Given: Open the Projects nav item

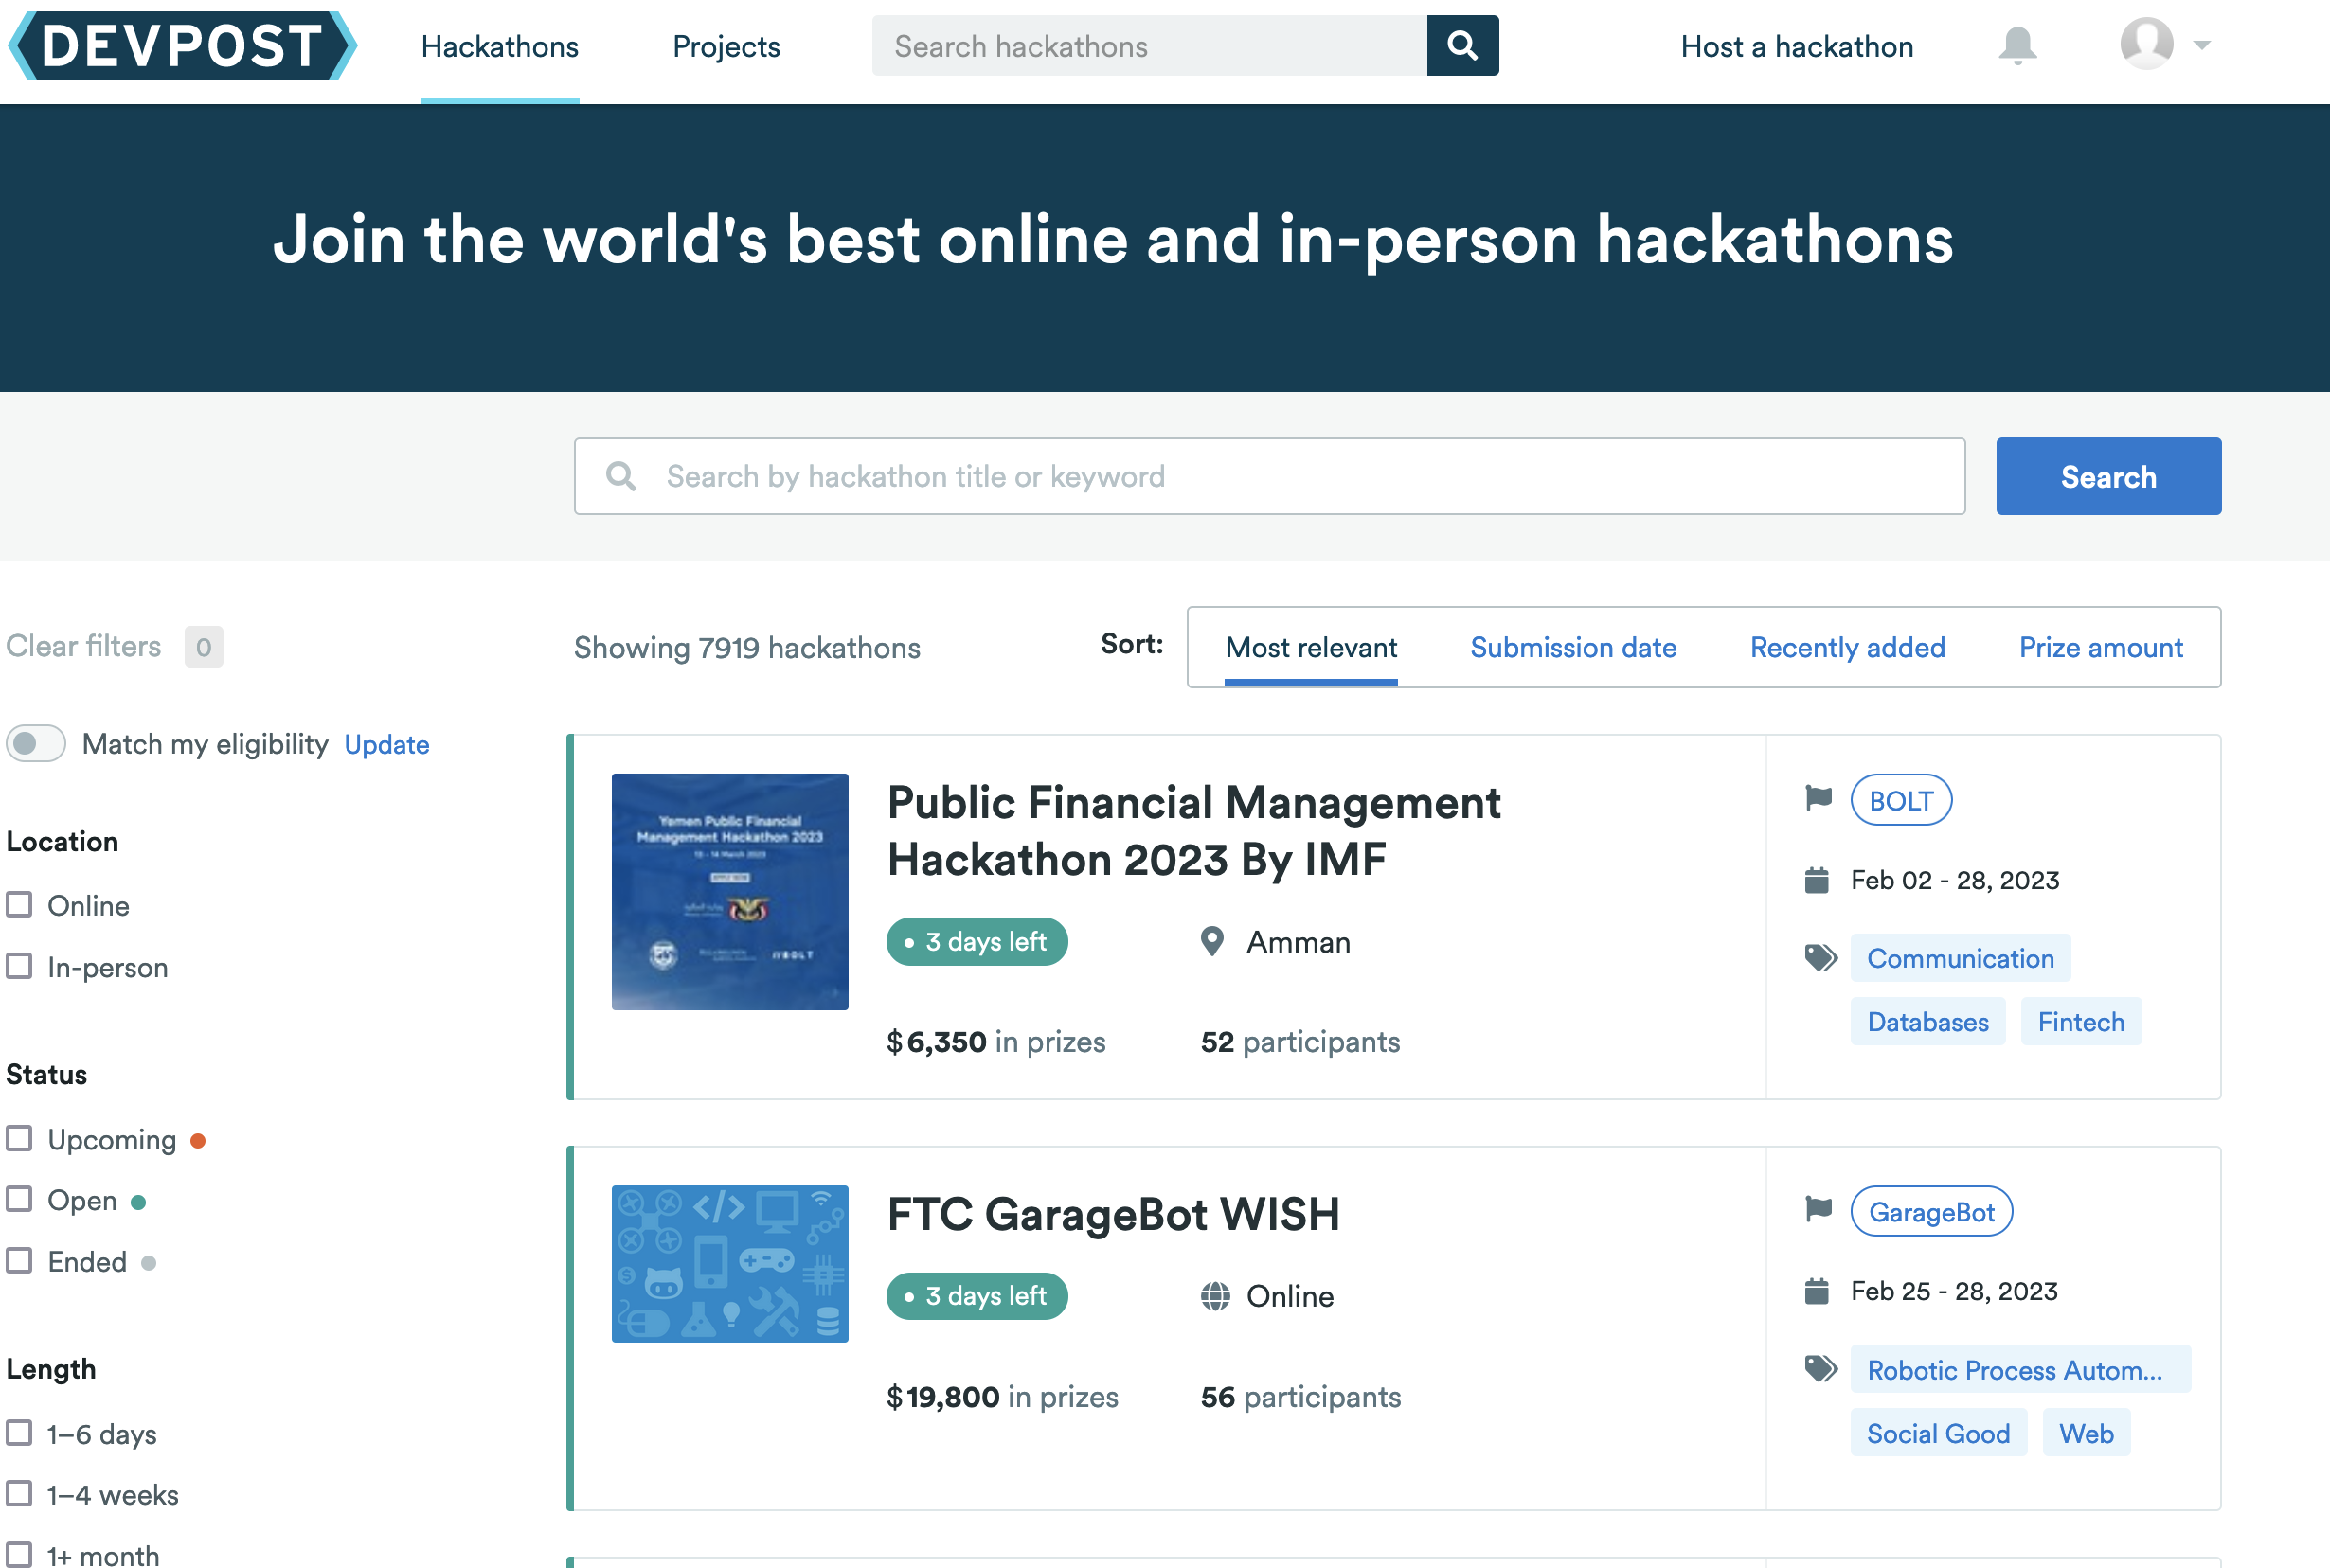Looking at the screenshot, I should (x=726, y=47).
